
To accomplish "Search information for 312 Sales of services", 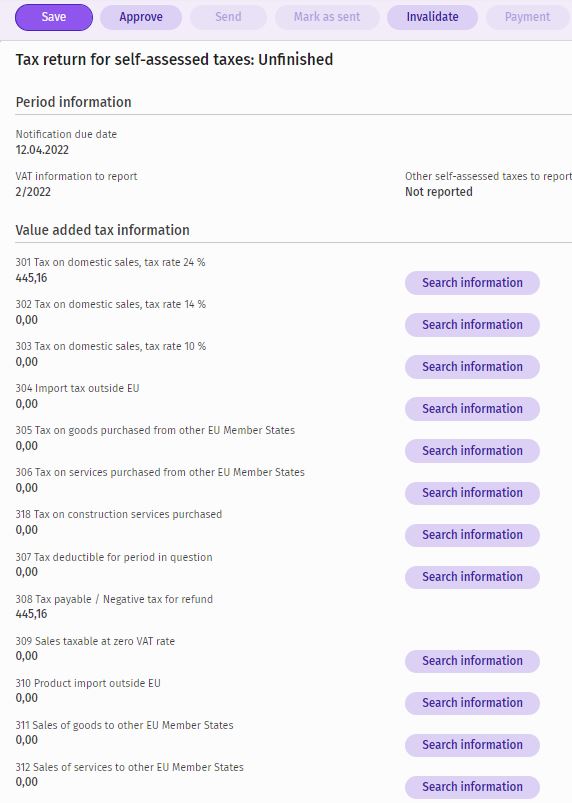I will (472, 787).
